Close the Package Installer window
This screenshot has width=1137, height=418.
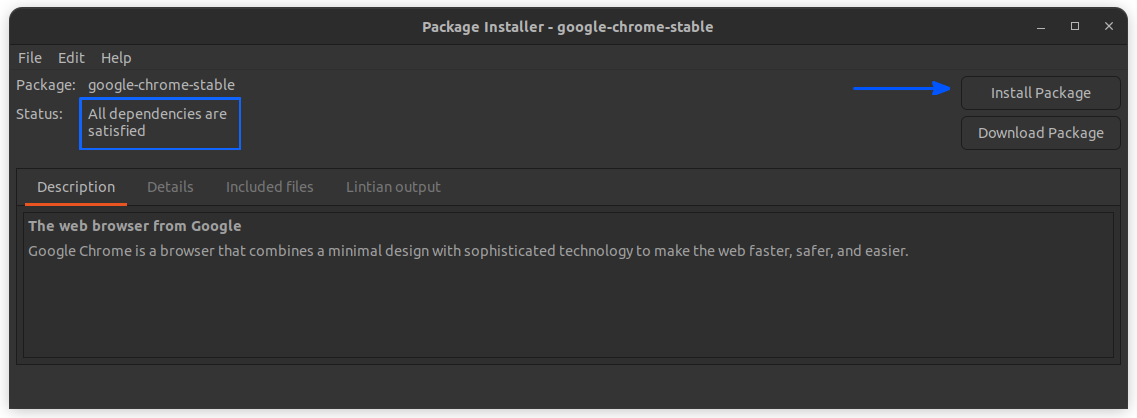pos(1109,27)
